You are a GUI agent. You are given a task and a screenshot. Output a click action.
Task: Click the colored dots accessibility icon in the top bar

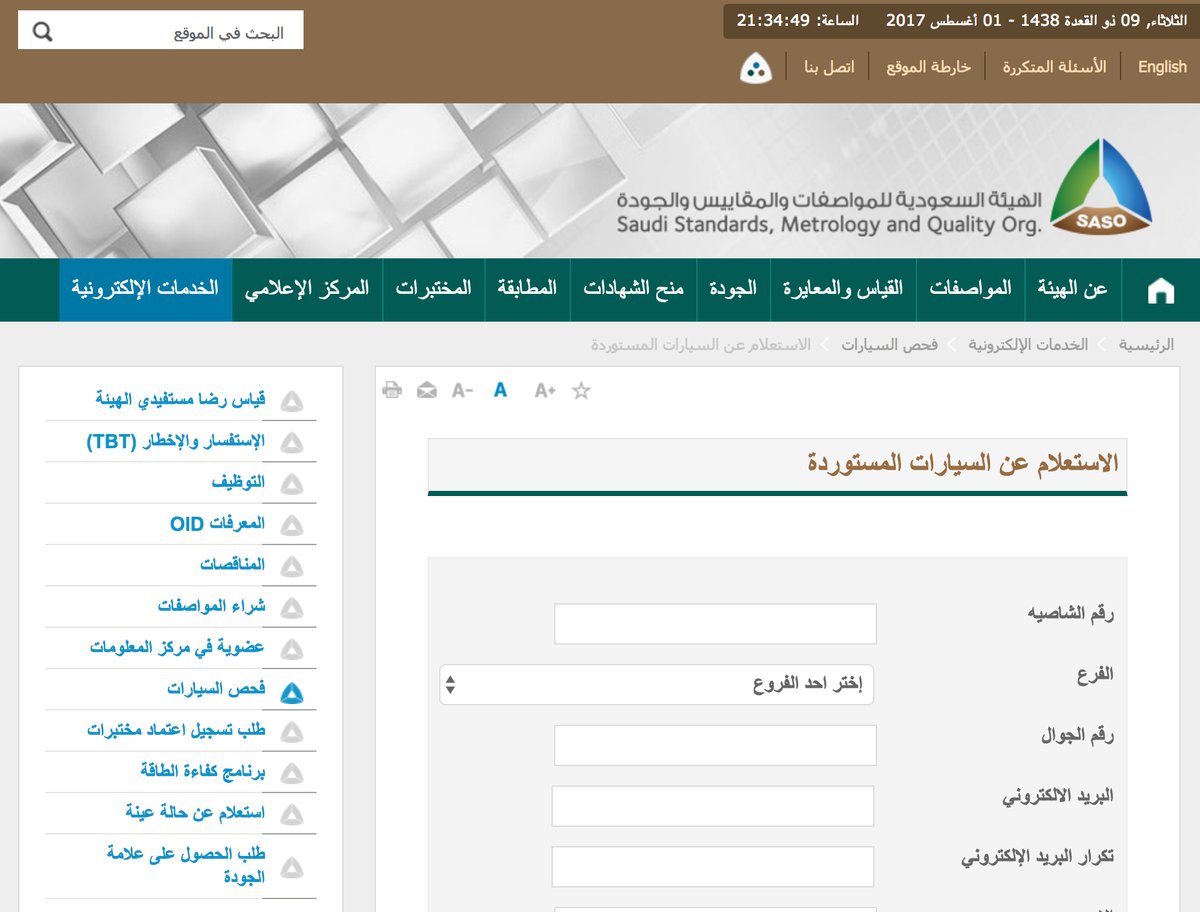point(755,68)
